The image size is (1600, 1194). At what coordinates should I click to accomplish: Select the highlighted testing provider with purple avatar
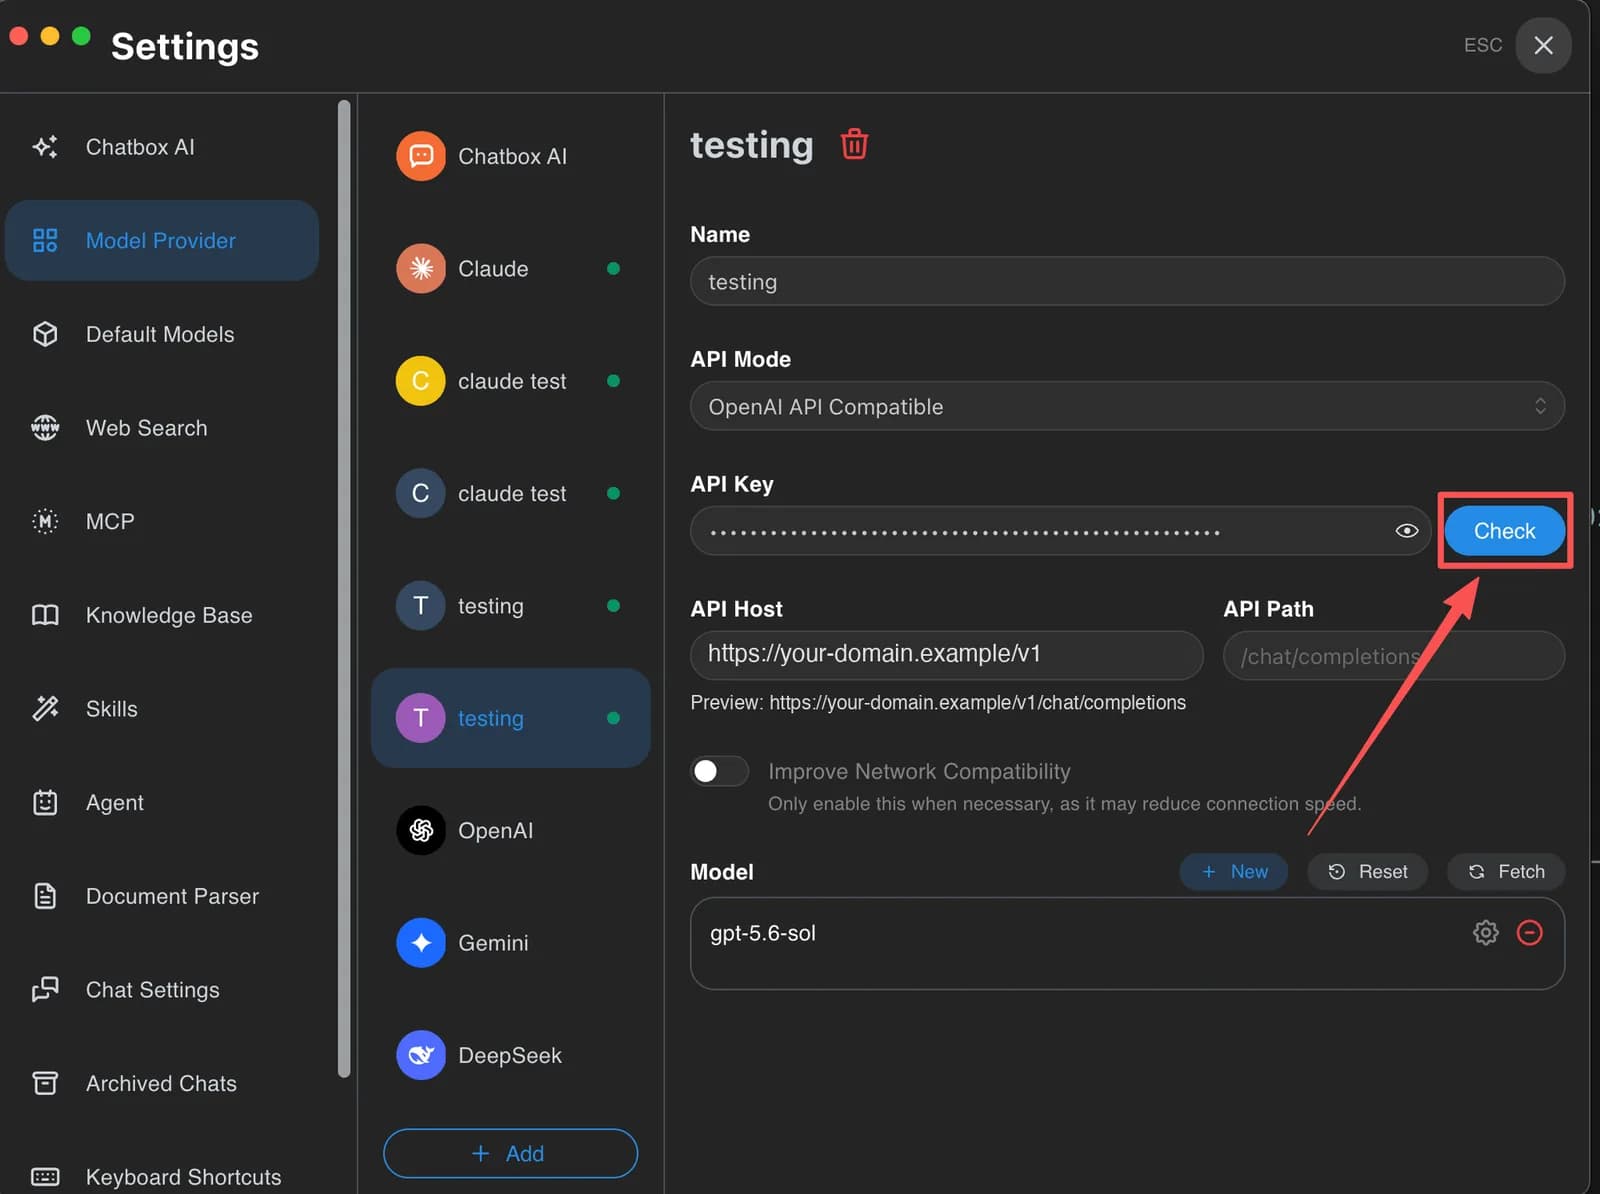[x=510, y=718]
